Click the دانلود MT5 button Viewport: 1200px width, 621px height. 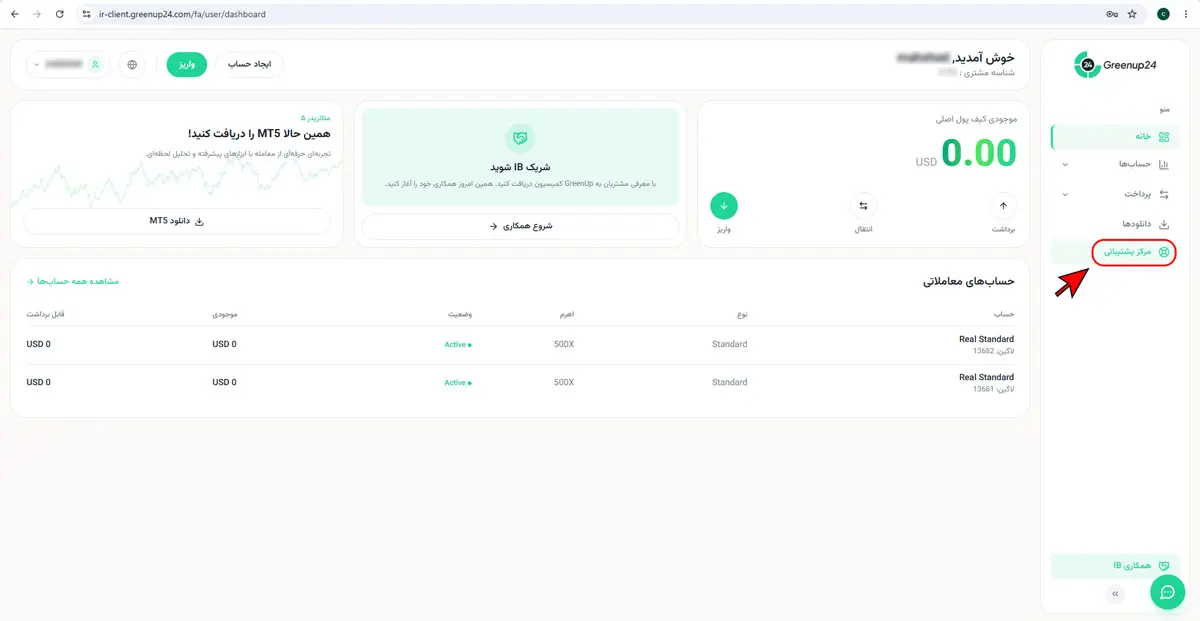(177, 221)
